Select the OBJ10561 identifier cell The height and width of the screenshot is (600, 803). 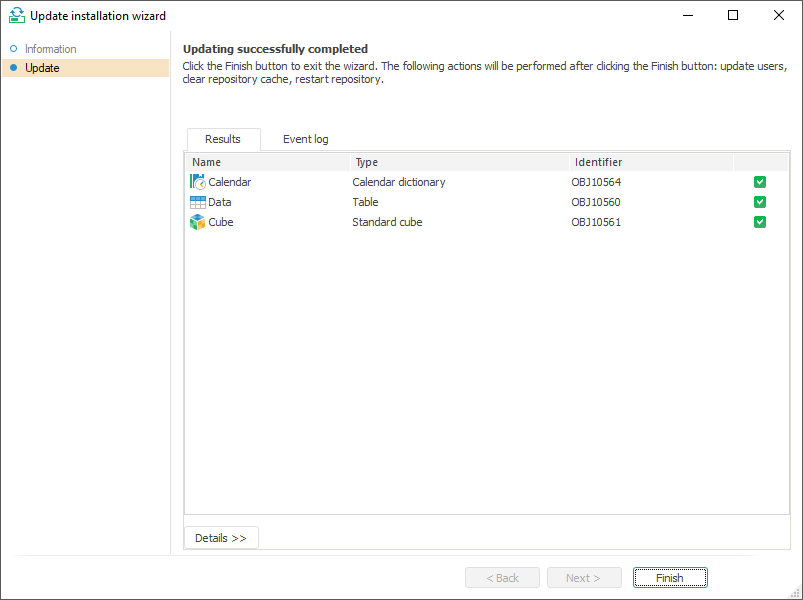596,222
